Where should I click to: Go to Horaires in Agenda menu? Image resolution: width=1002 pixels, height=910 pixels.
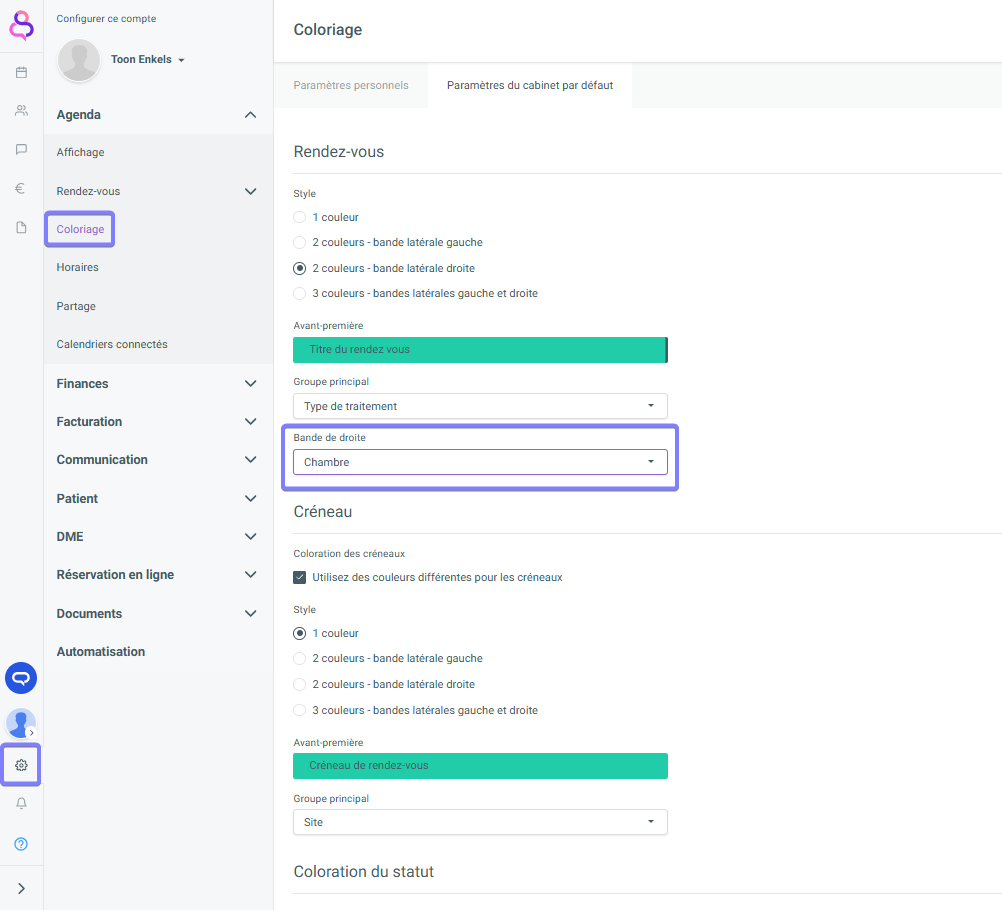coord(78,268)
